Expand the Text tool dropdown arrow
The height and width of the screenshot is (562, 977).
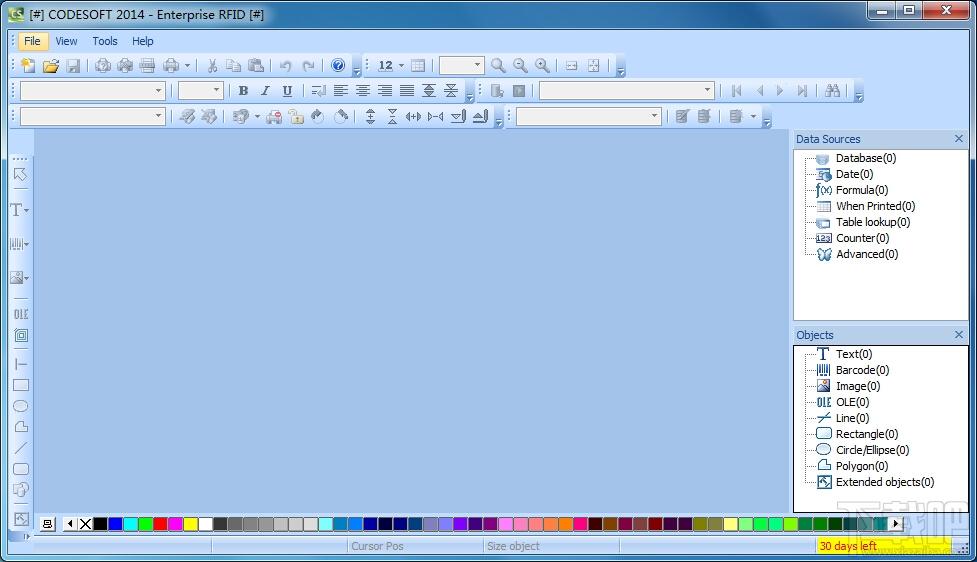tap(27, 211)
